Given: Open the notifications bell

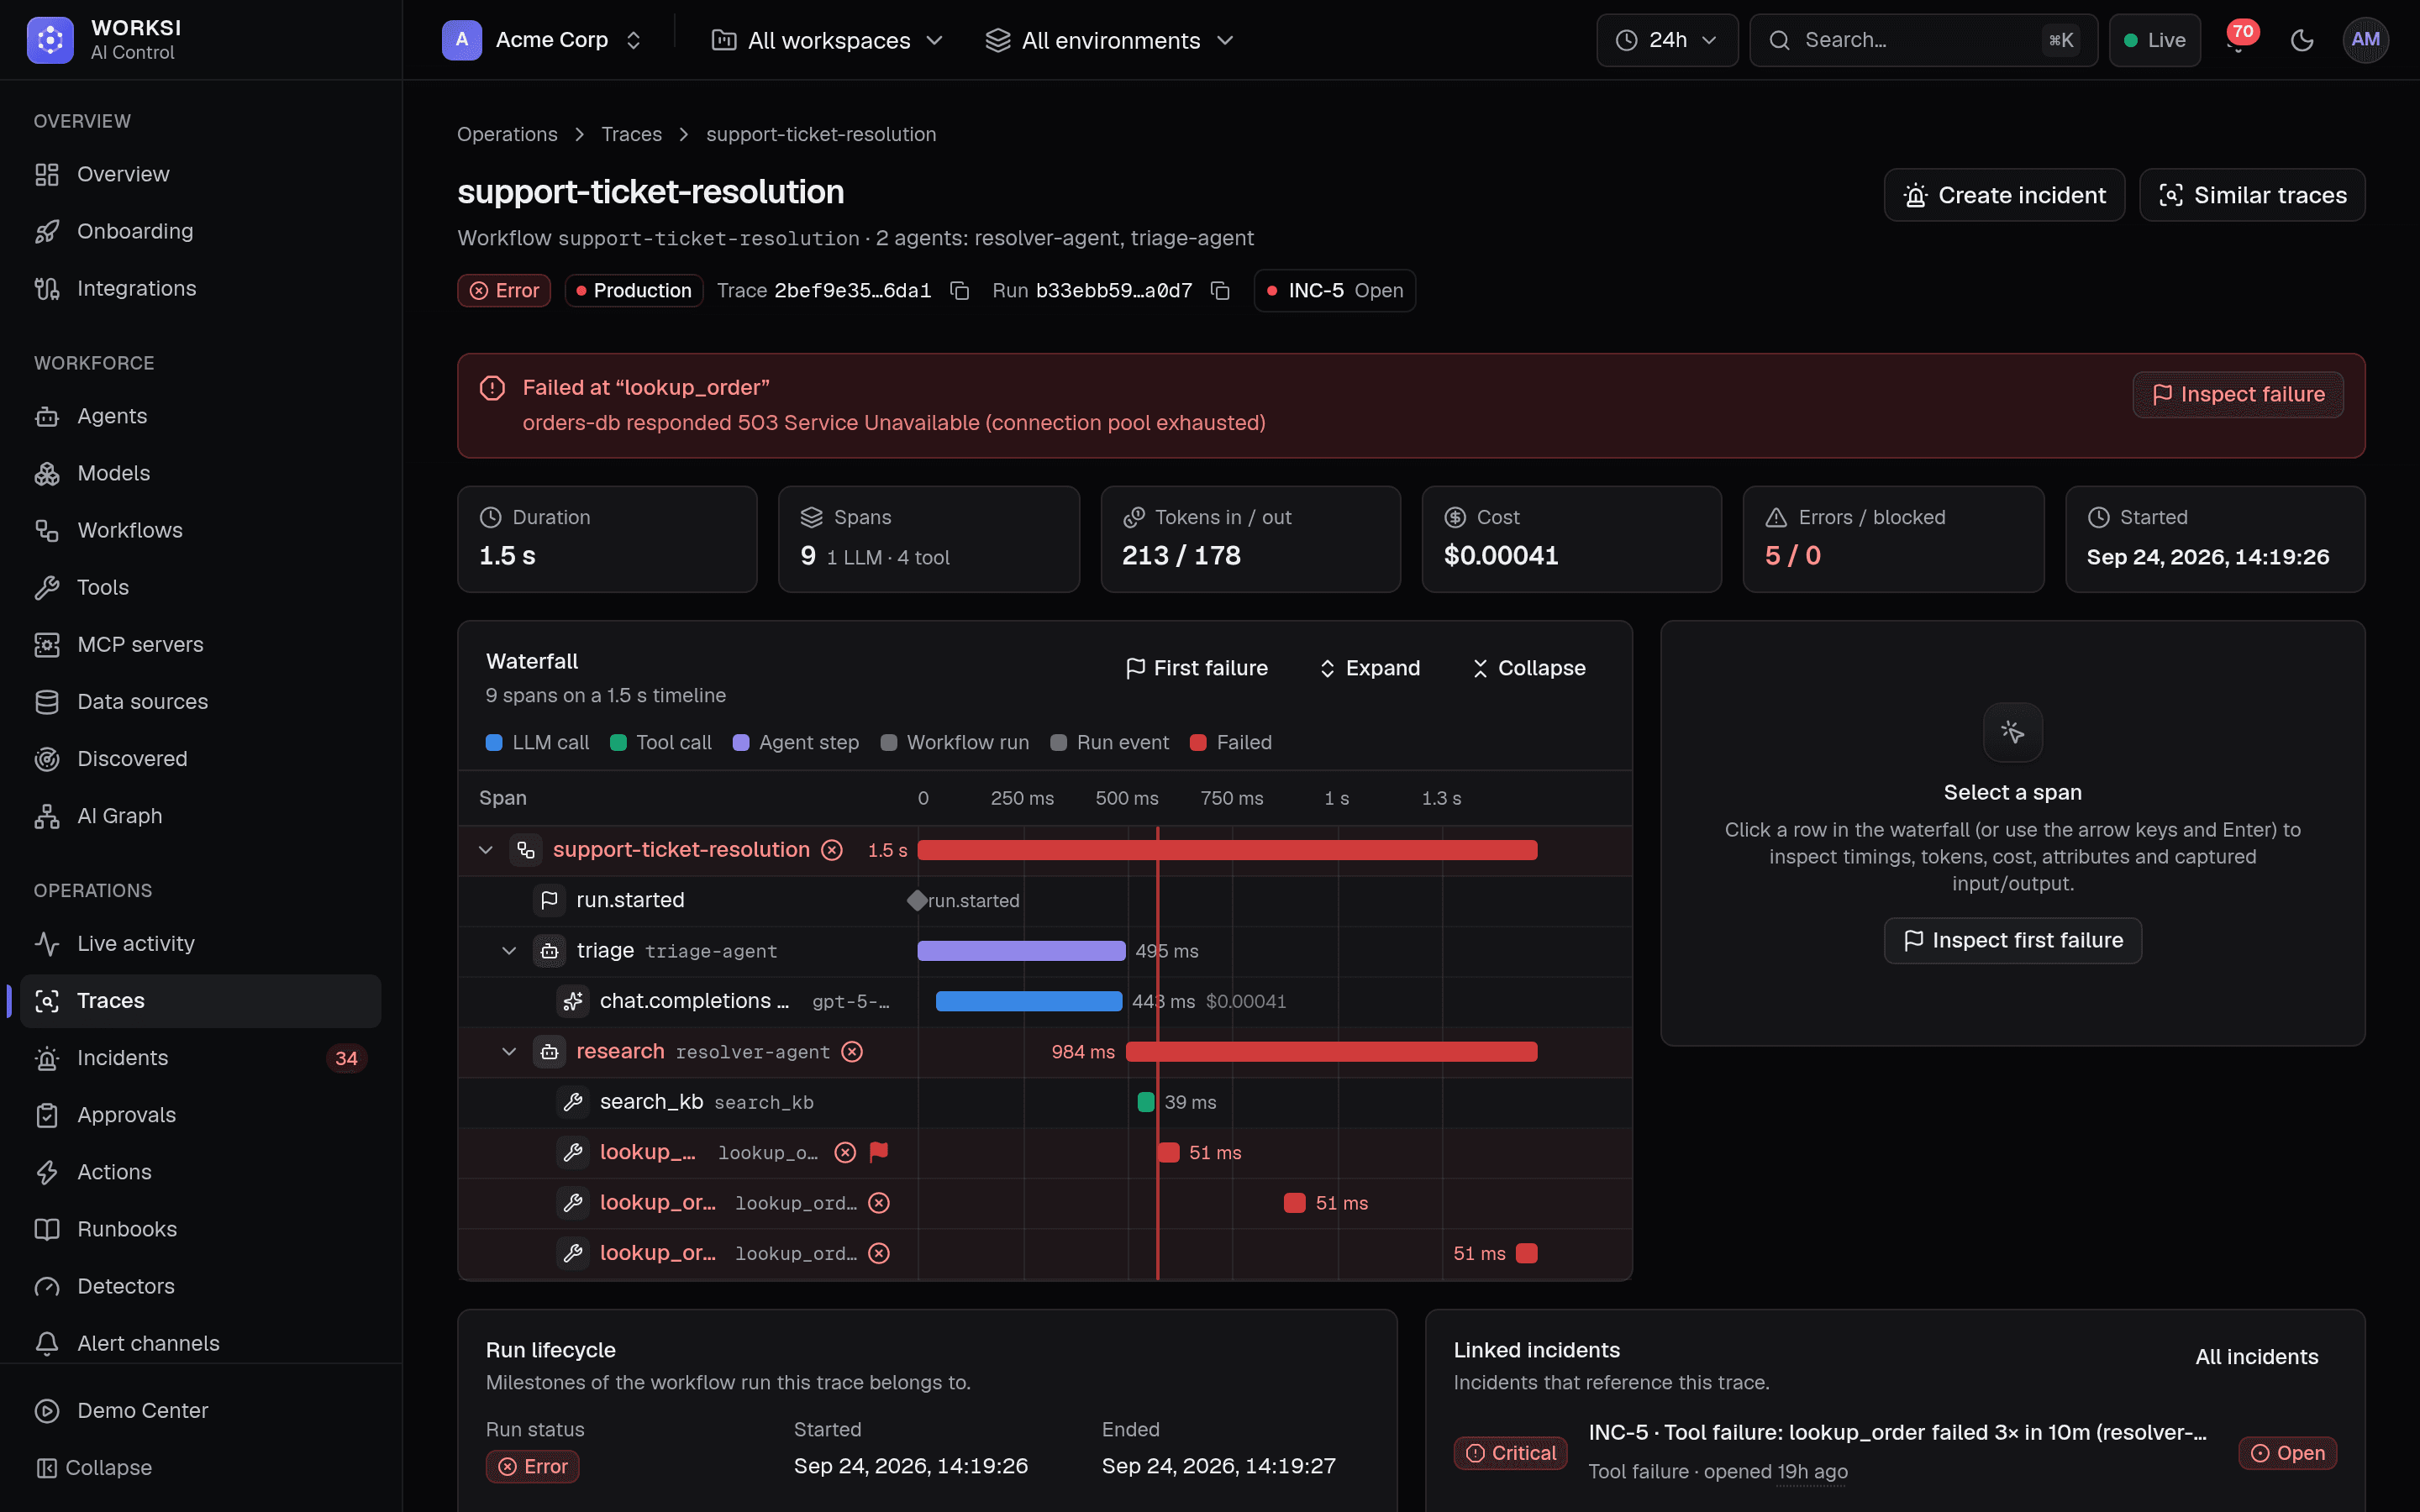Looking at the screenshot, I should (x=2238, y=40).
